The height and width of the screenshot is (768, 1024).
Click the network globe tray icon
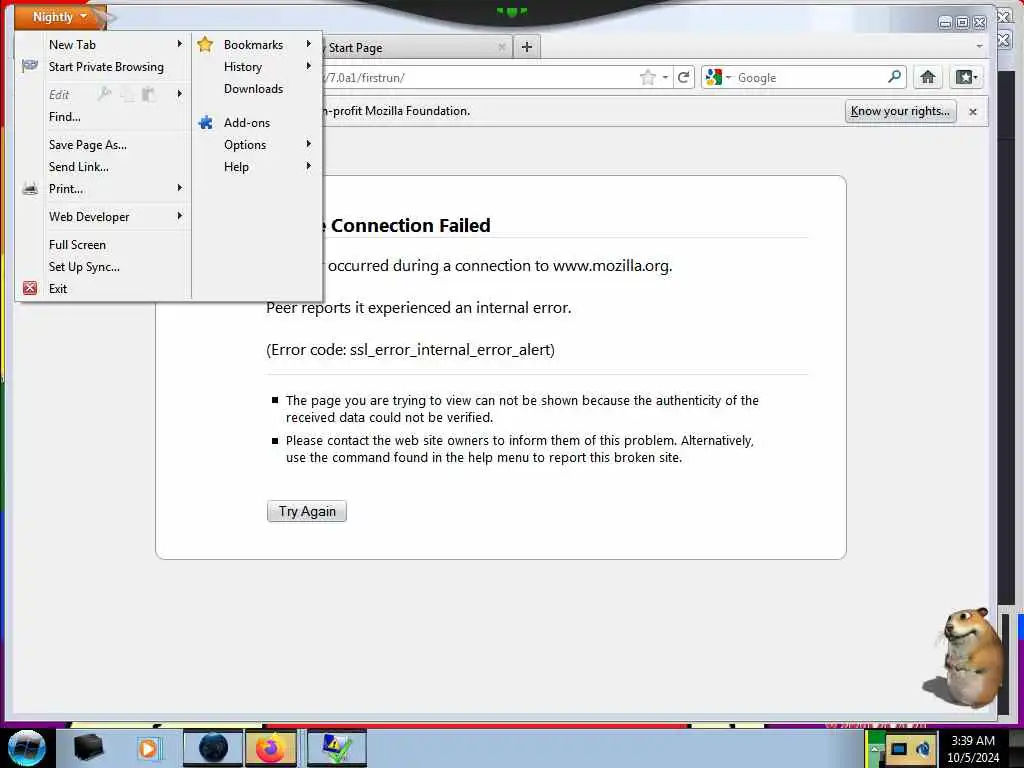(x=923, y=749)
